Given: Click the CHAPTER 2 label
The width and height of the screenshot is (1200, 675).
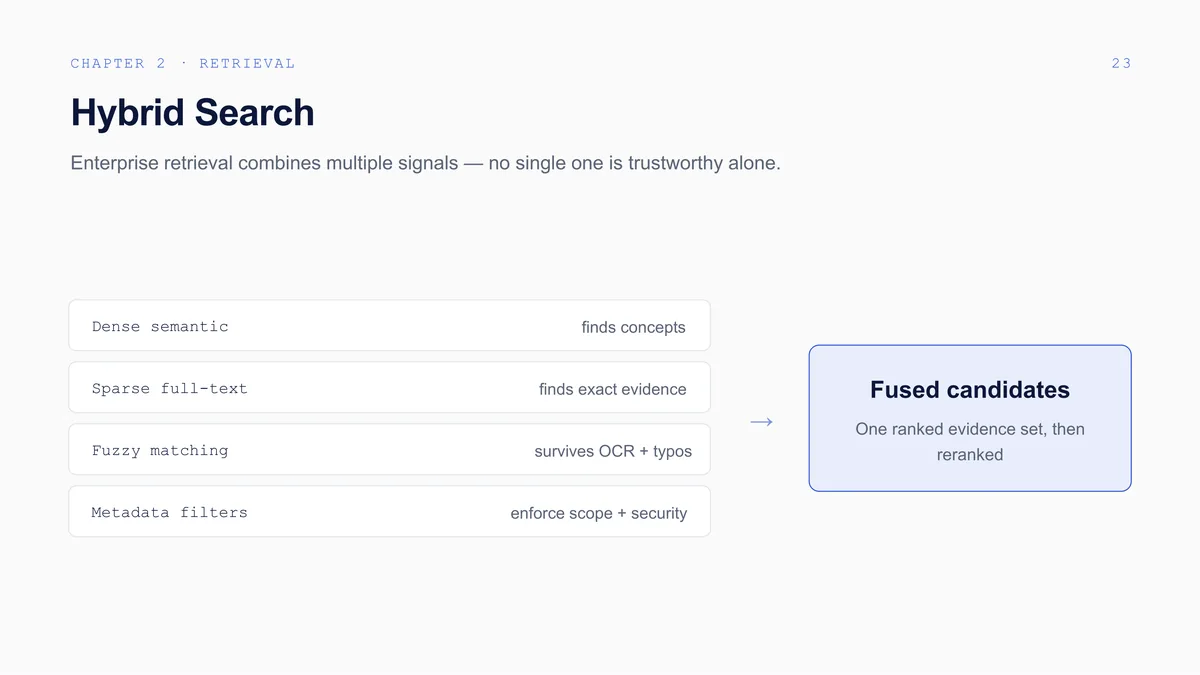Looking at the screenshot, I should pos(118,63).
